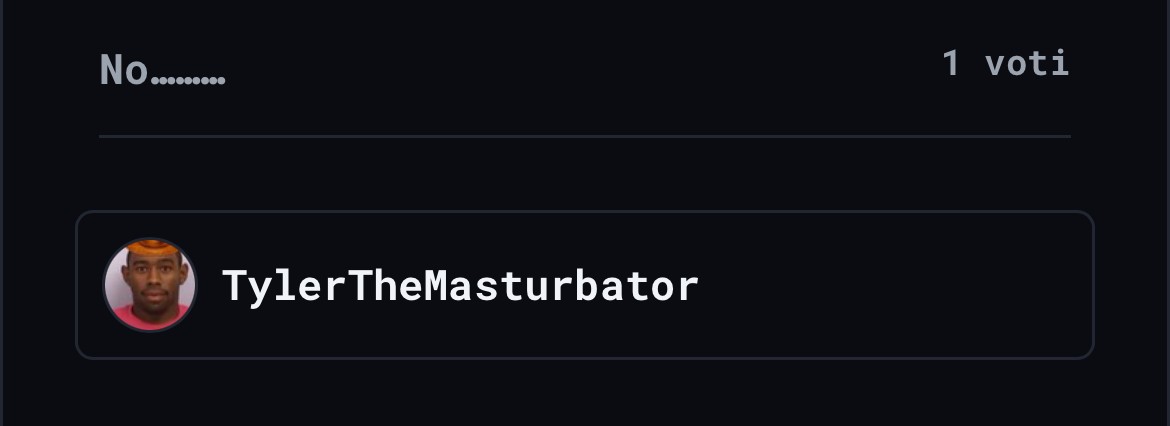Image resolution: width=1170 pixels, height=426 pixels.
Task: Click the empty space above the voter card
Action: 585,175
